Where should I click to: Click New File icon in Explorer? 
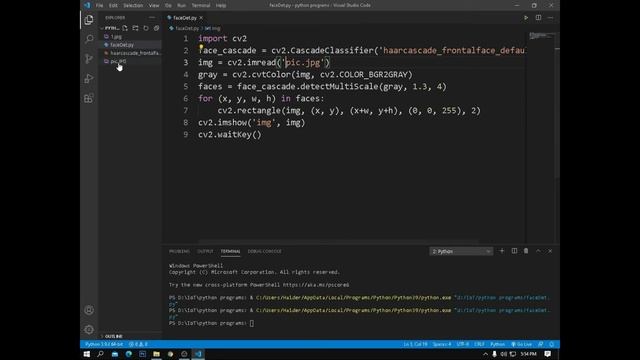125,28
